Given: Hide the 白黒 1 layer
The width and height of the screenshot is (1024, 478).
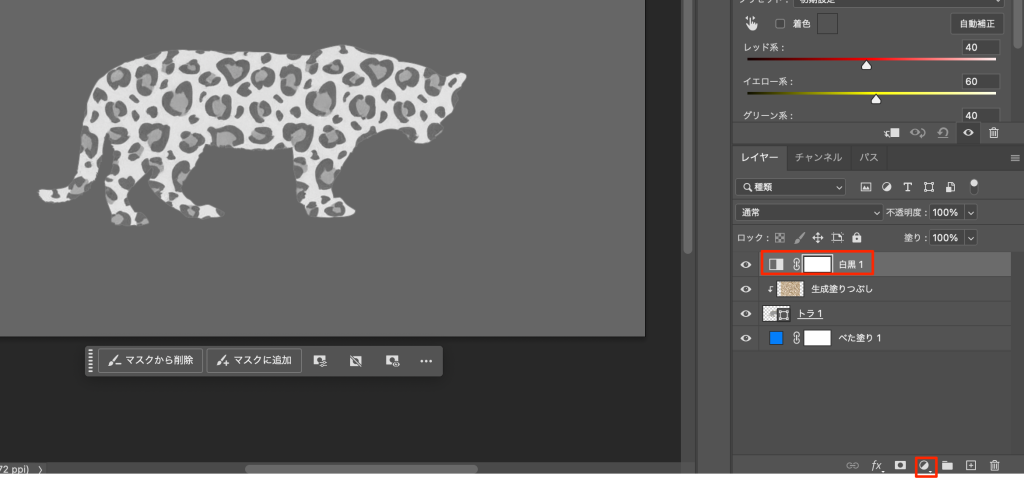Looking at the screenshot, I should [x=745, y=264].
